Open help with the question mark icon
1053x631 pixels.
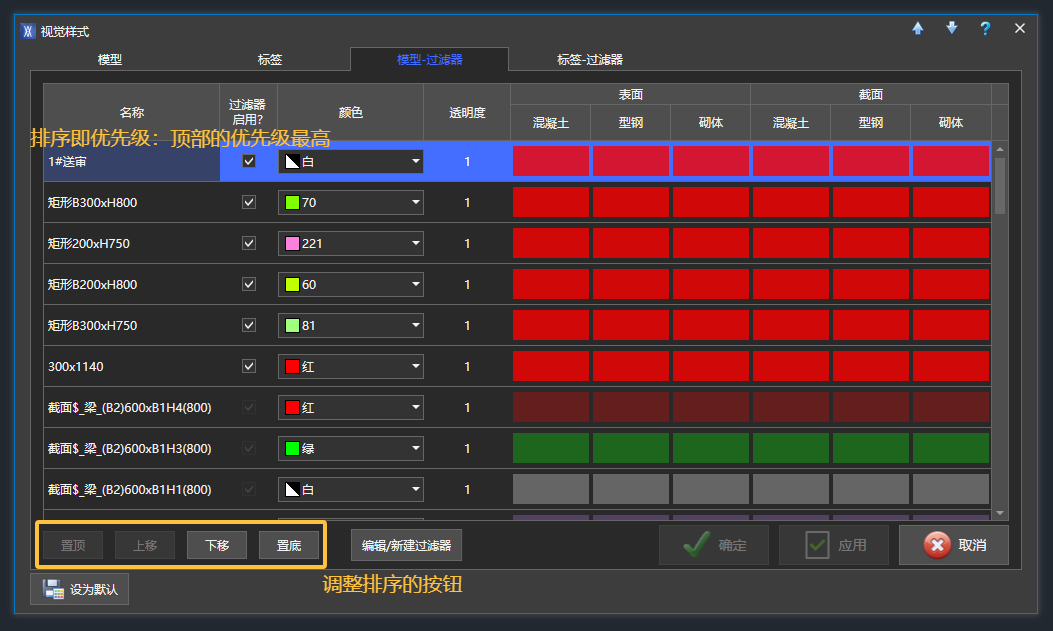tap(985, 28)
